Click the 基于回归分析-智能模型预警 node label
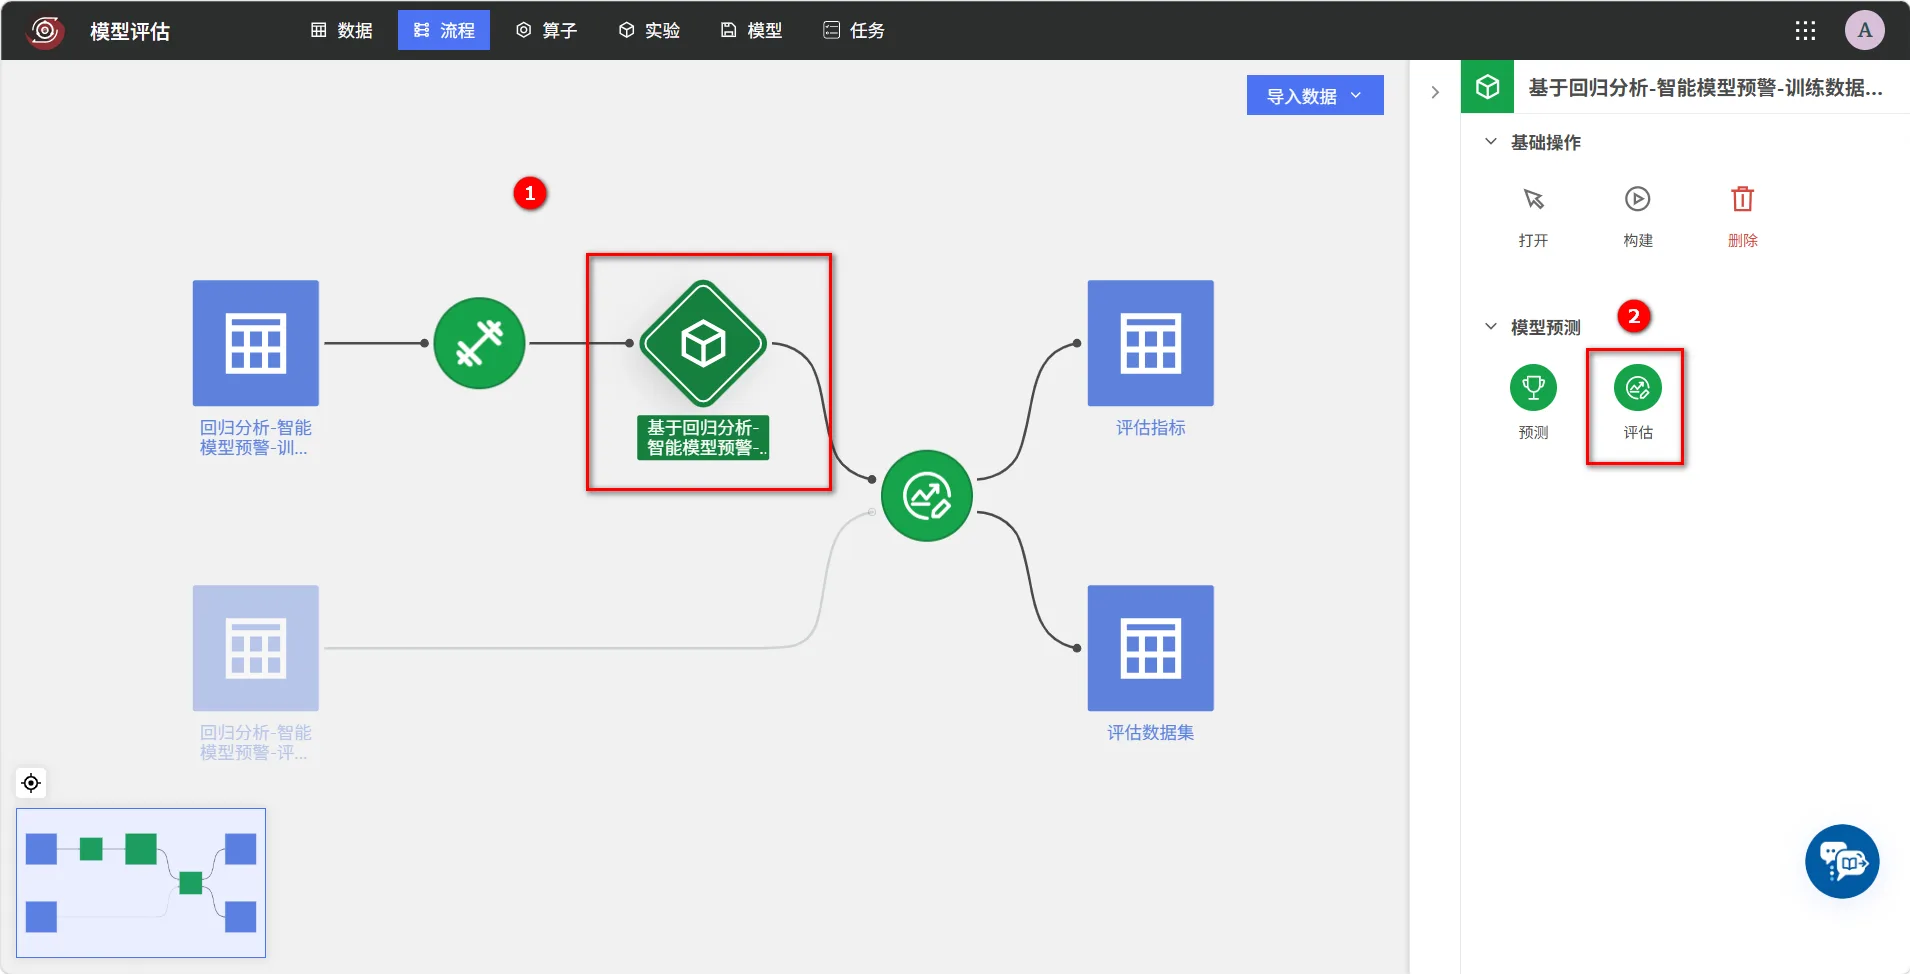1910x974 pixels. tap(703, 438)
